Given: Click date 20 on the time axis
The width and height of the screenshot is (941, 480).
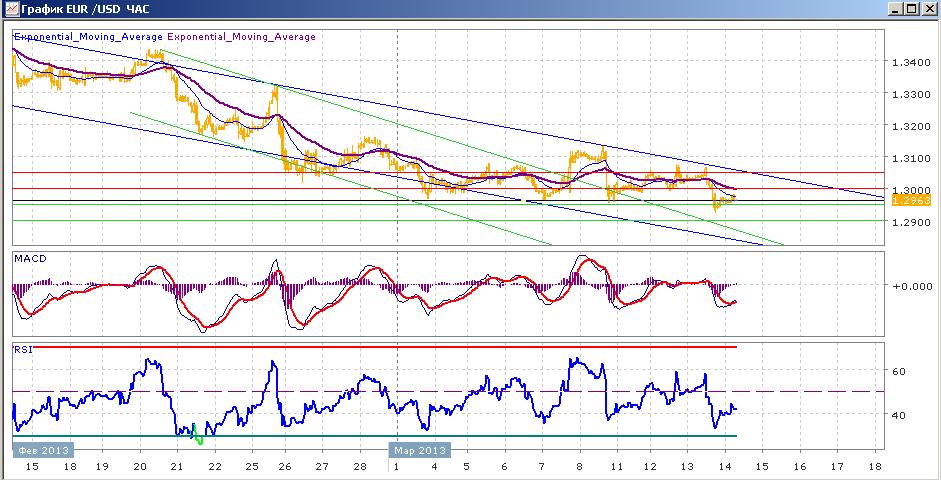Looking at the screenshot, I should coord(140,466).
